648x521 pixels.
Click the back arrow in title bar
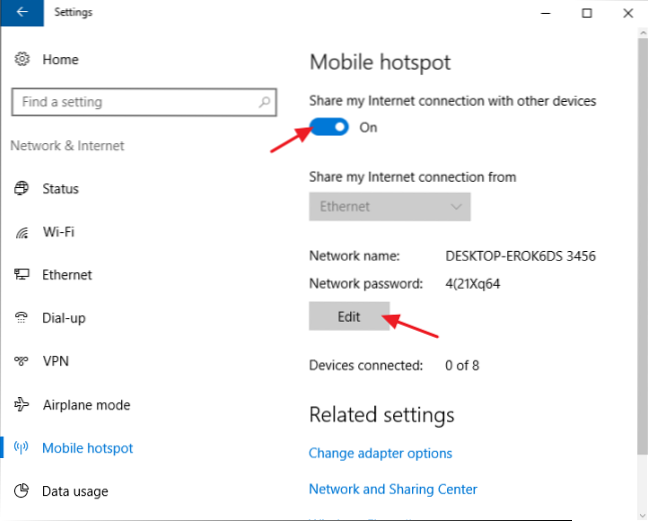click(x=22, y=12)
